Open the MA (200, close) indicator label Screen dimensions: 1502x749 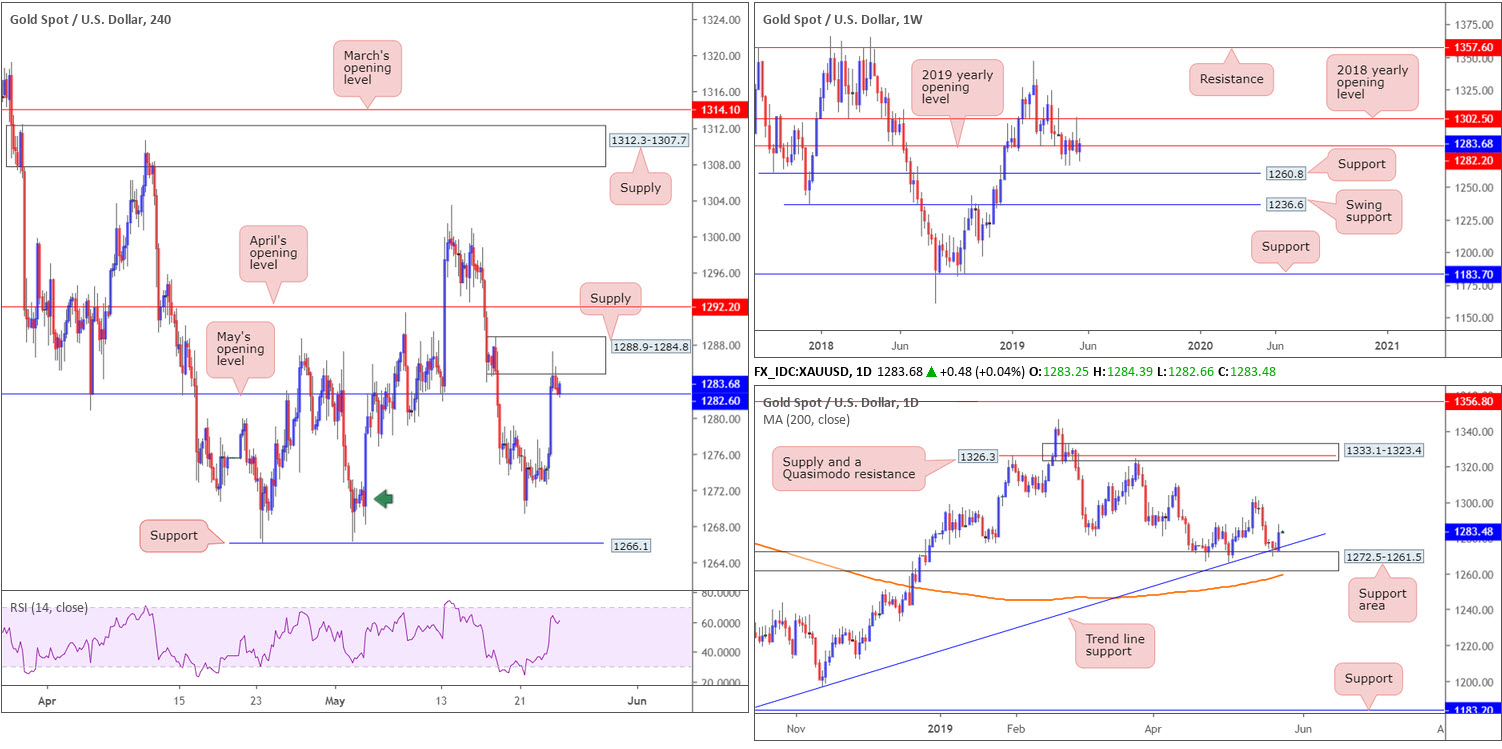[806, 419]
